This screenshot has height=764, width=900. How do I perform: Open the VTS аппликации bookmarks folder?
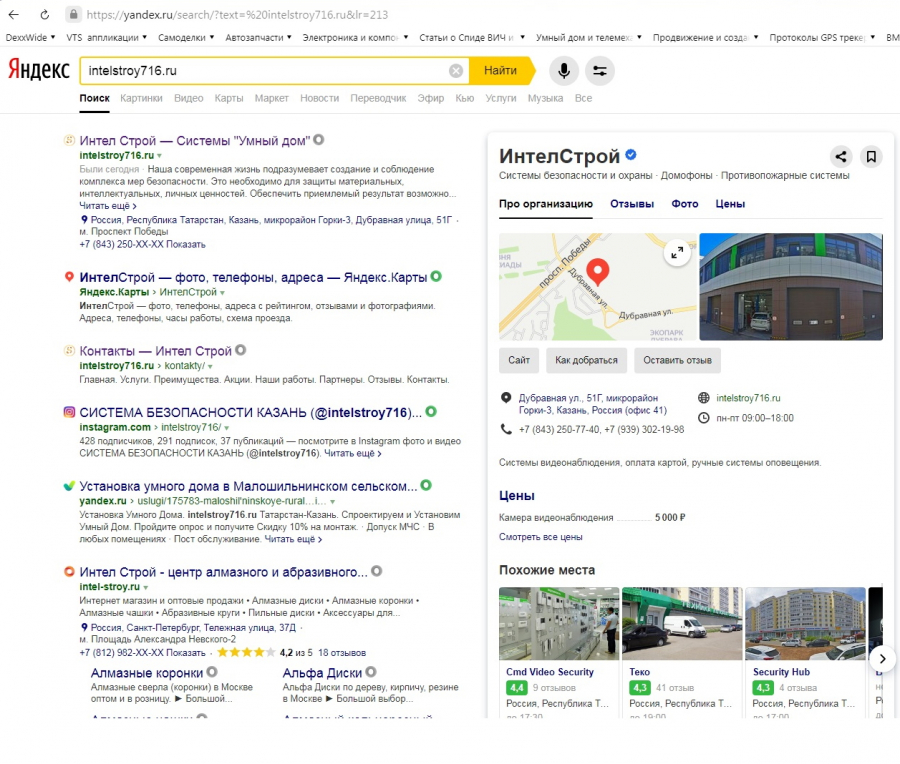107,37
